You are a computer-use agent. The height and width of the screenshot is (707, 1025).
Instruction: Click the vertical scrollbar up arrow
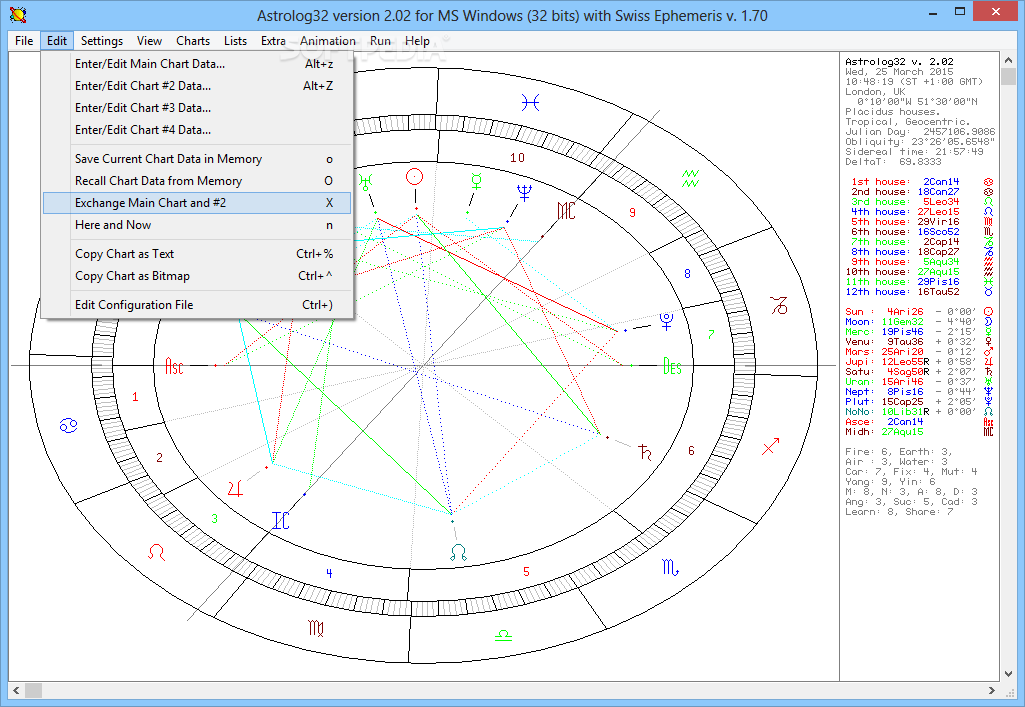click(1008, 60)
